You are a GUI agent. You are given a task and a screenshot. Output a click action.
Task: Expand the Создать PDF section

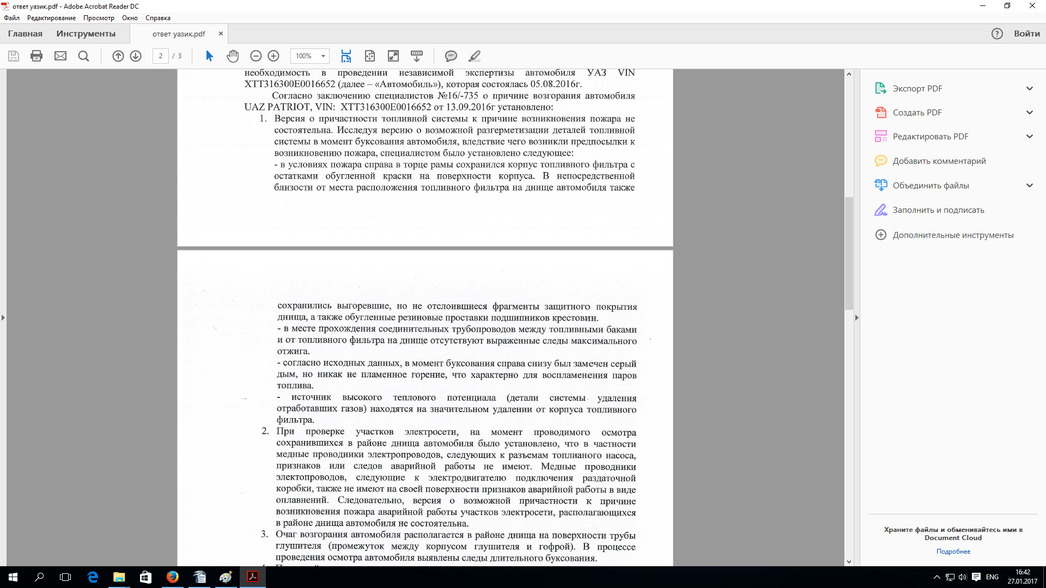pos(1029,112)
